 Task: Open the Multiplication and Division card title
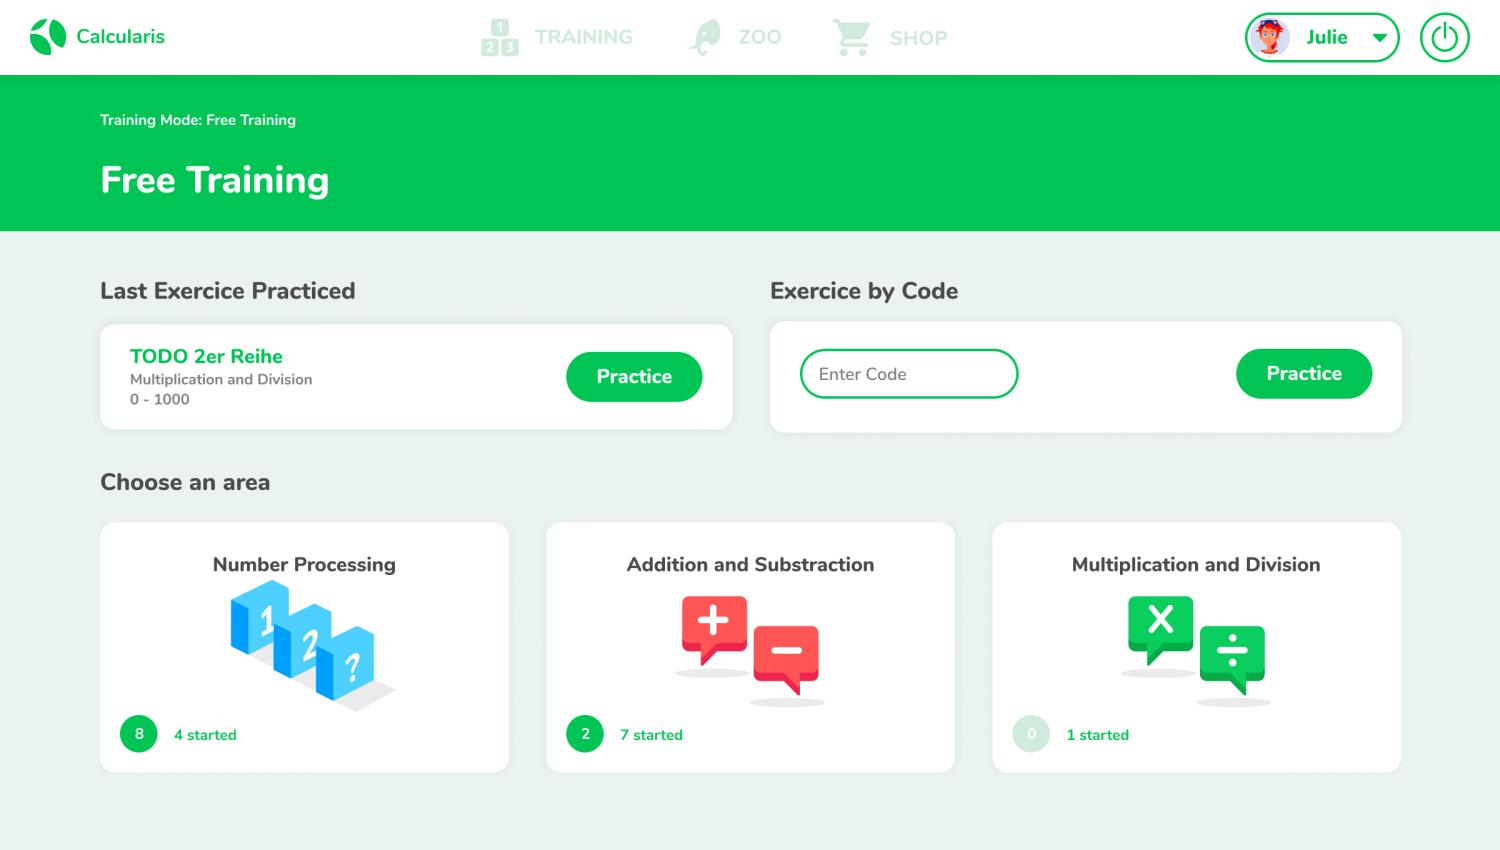[x=1196, y=564]
